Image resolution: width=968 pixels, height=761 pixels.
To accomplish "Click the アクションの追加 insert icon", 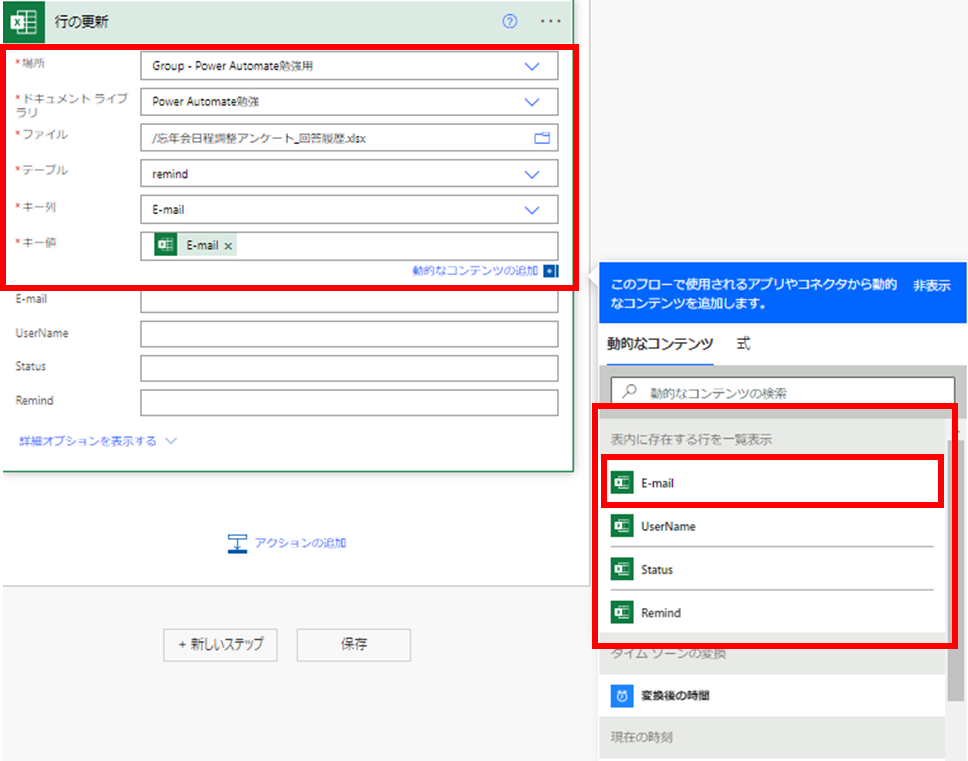I will [x=237, y=543].
